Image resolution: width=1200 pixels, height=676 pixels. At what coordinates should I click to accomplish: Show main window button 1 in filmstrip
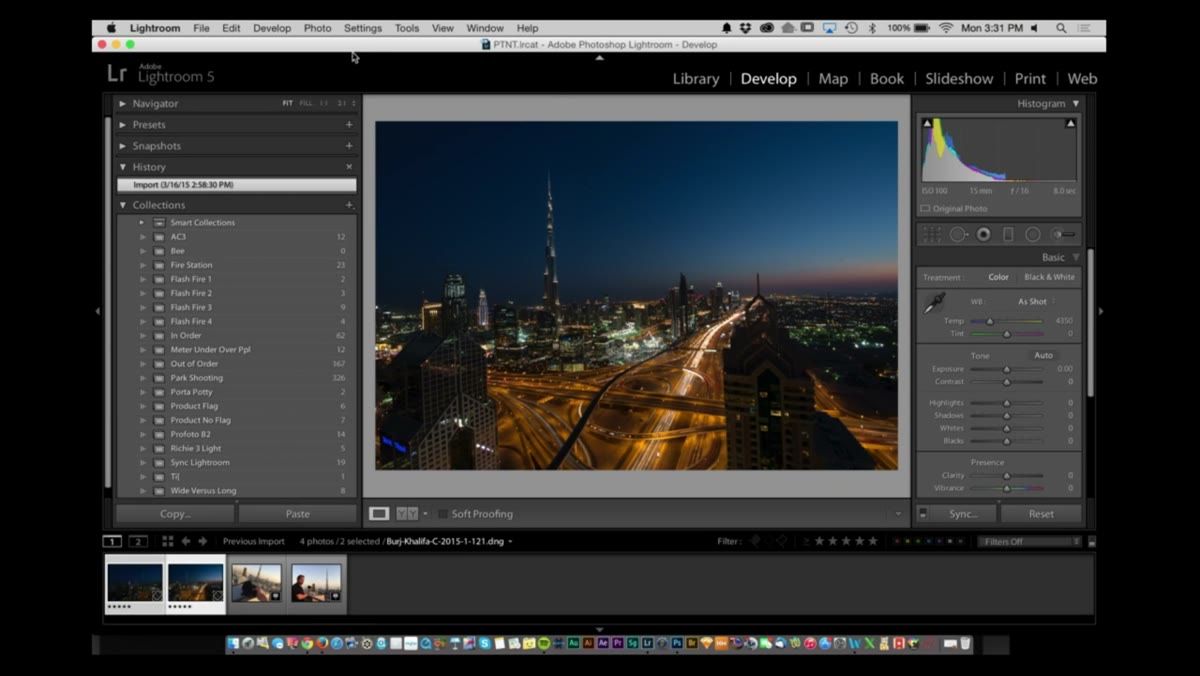point(112,541)
